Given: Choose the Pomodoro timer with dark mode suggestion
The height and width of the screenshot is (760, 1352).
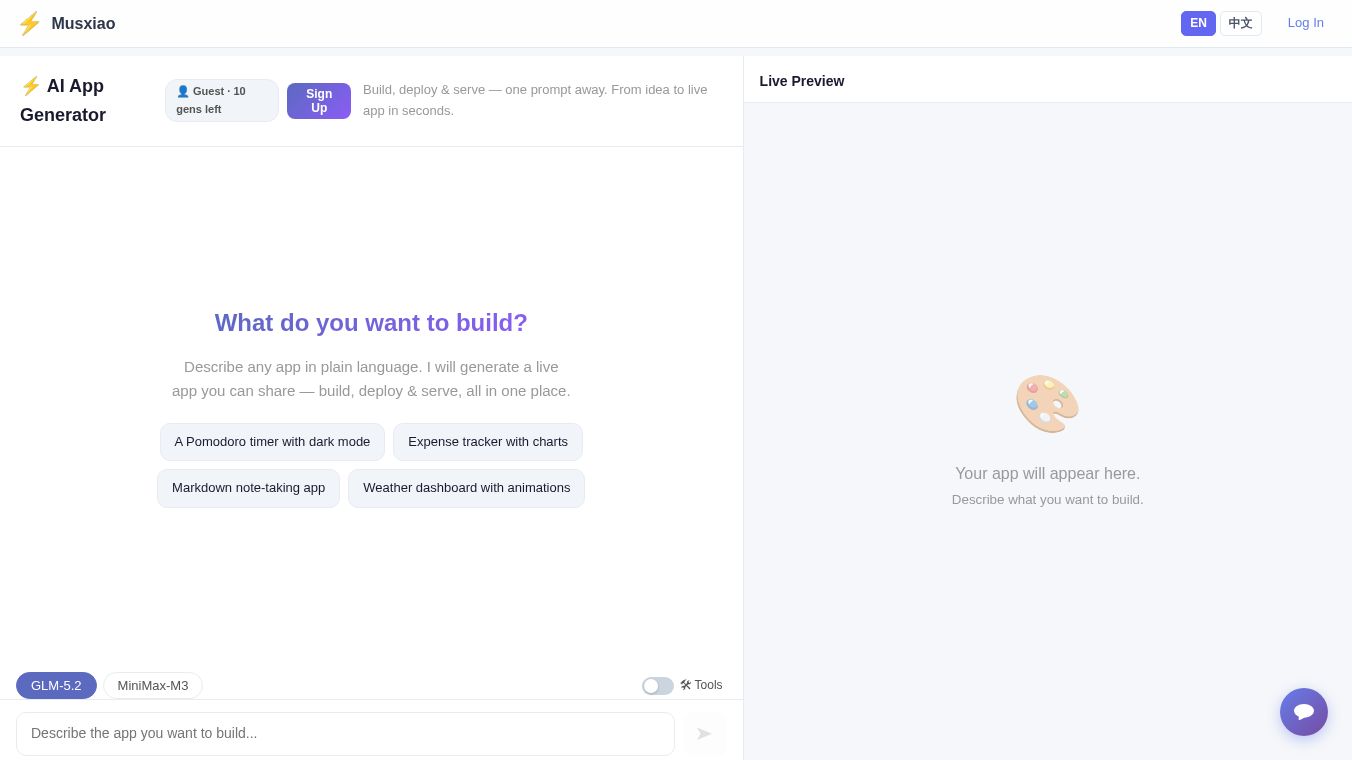Looking at the screenshot, I should point(272,442).
